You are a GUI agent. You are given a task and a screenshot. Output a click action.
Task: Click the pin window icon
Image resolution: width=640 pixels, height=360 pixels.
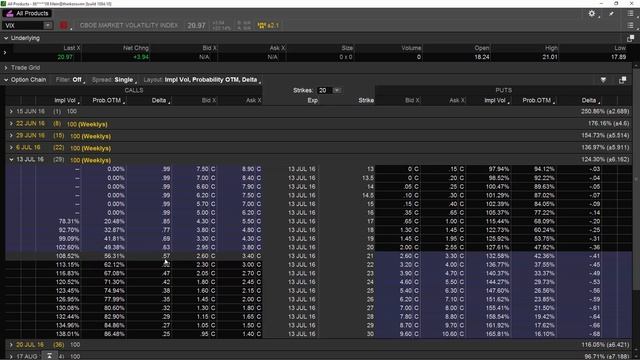(611, 14)
